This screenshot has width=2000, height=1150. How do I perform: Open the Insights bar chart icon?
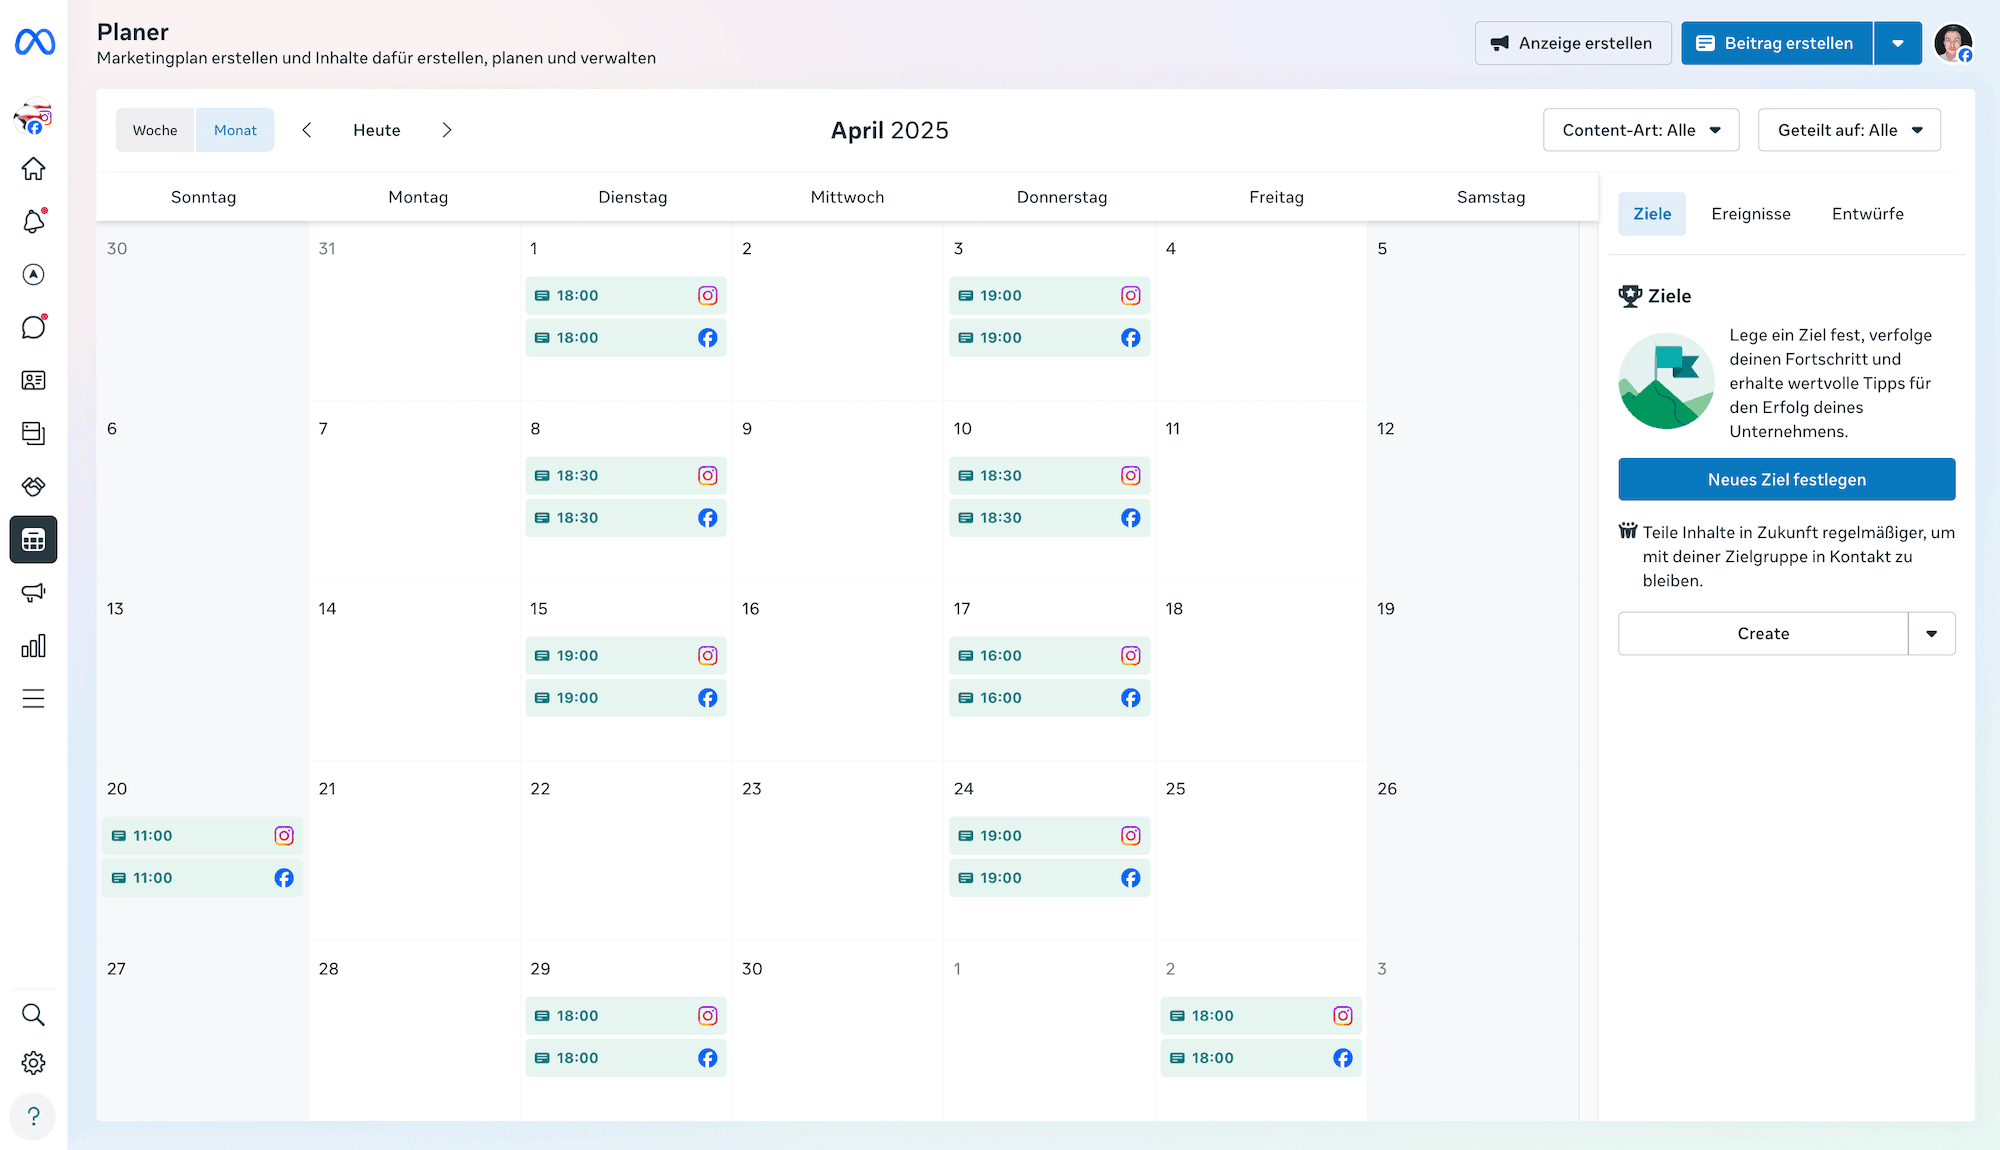pos(33,646)
